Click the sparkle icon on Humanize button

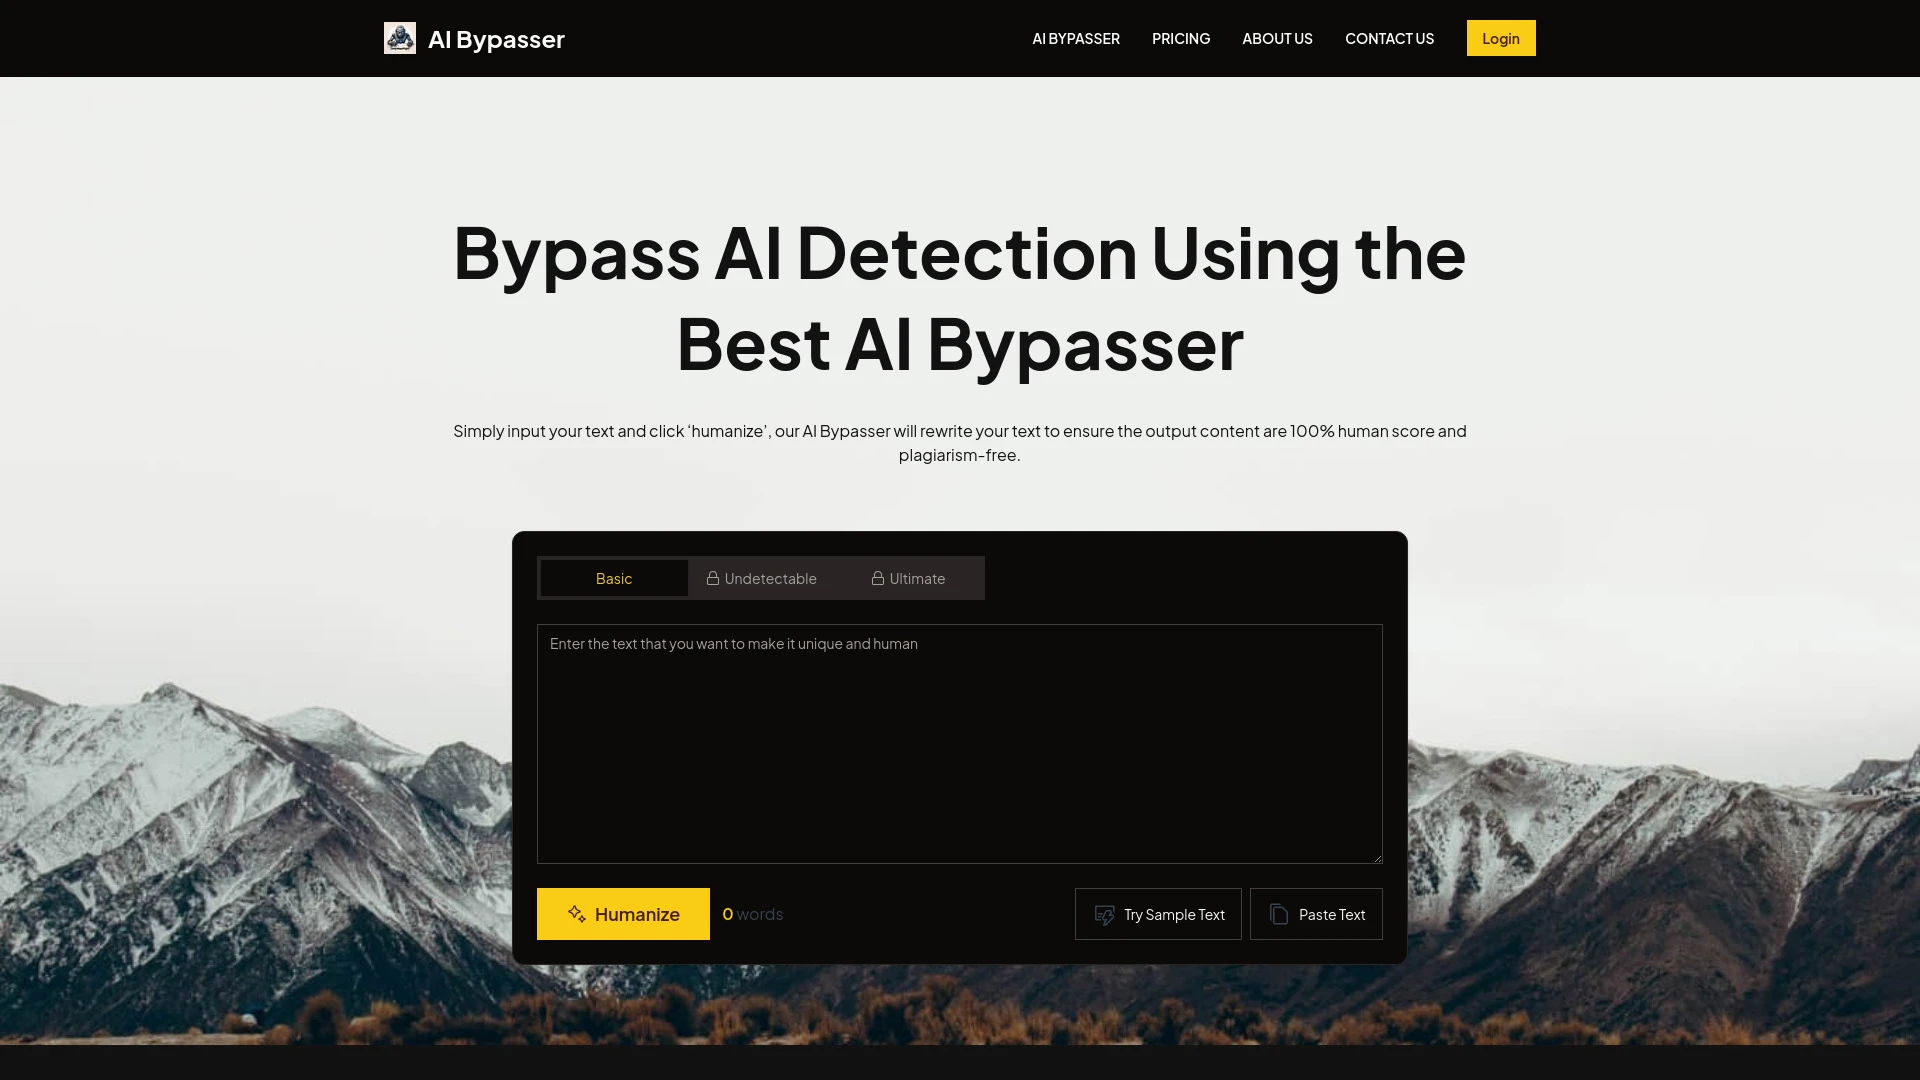click(x=576, y=914)
